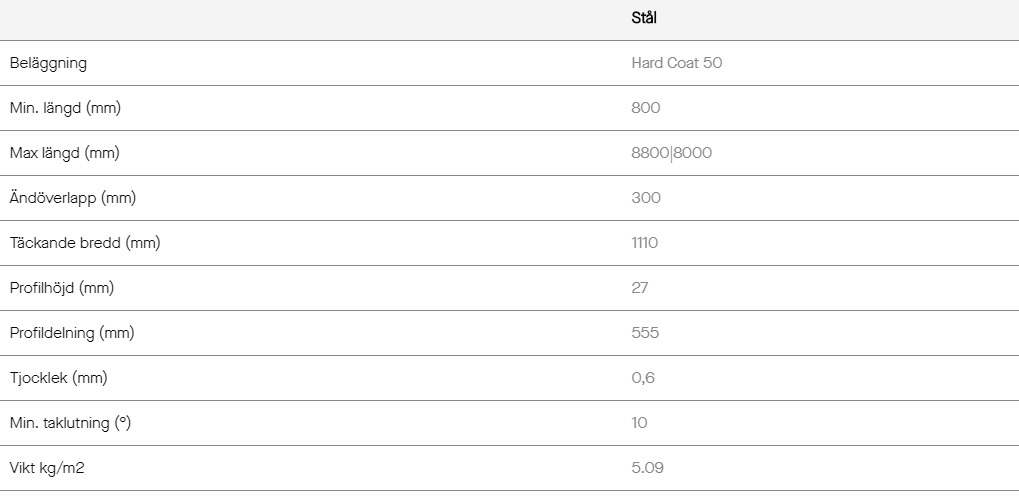The width and height of the screenshot is (1019, 504).
Task: Select the Profildelning (mm) label
Action: click(x=71, y=333)
